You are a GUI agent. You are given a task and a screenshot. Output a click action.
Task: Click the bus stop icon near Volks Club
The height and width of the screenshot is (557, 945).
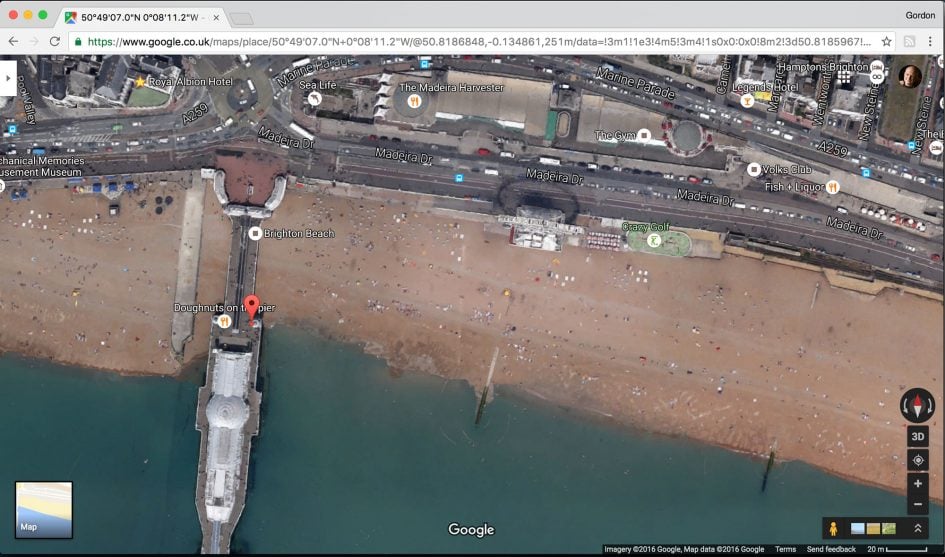(866, 173)
